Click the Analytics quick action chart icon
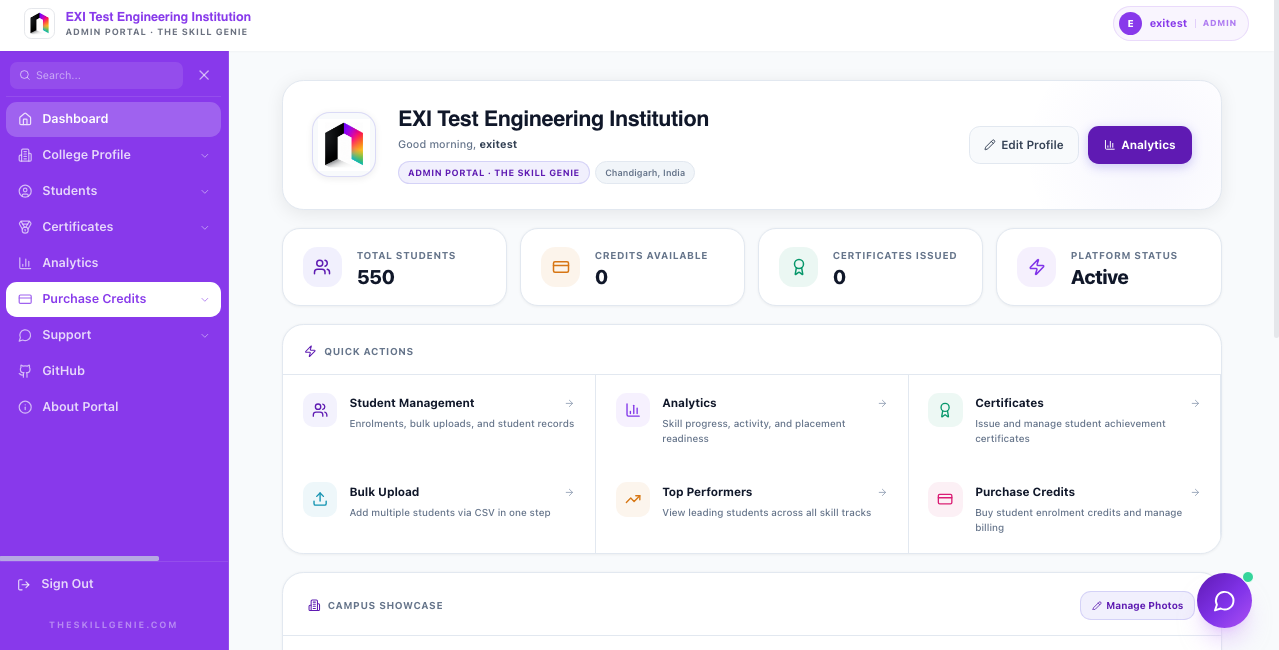 [633, 410]
